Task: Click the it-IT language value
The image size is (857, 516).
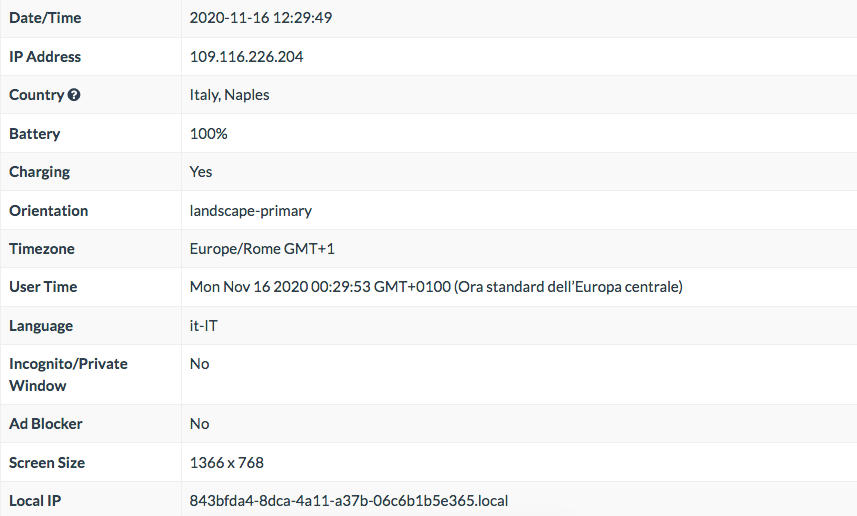Action: tap(203, 326)
